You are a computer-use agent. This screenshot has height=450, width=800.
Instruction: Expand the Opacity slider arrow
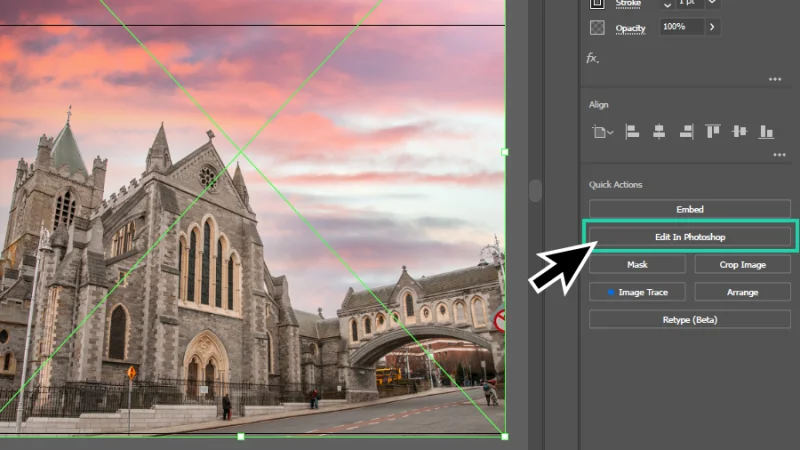click(712, 27)
